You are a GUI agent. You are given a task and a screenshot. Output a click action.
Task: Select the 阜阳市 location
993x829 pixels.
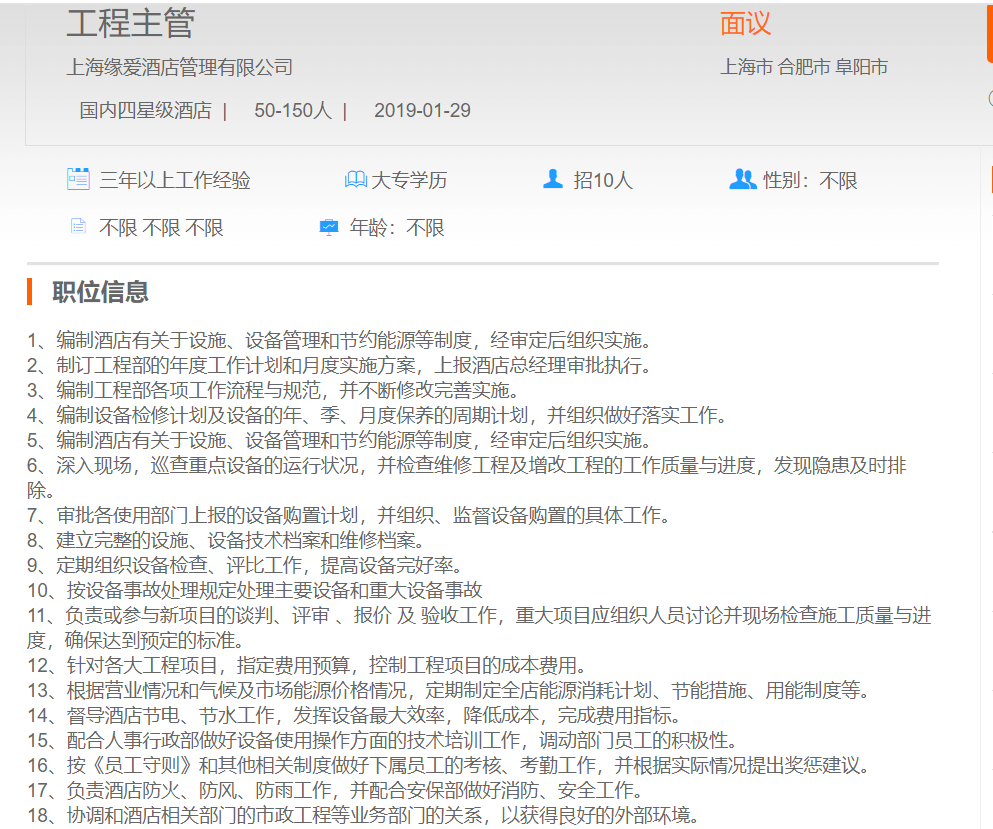862,68
